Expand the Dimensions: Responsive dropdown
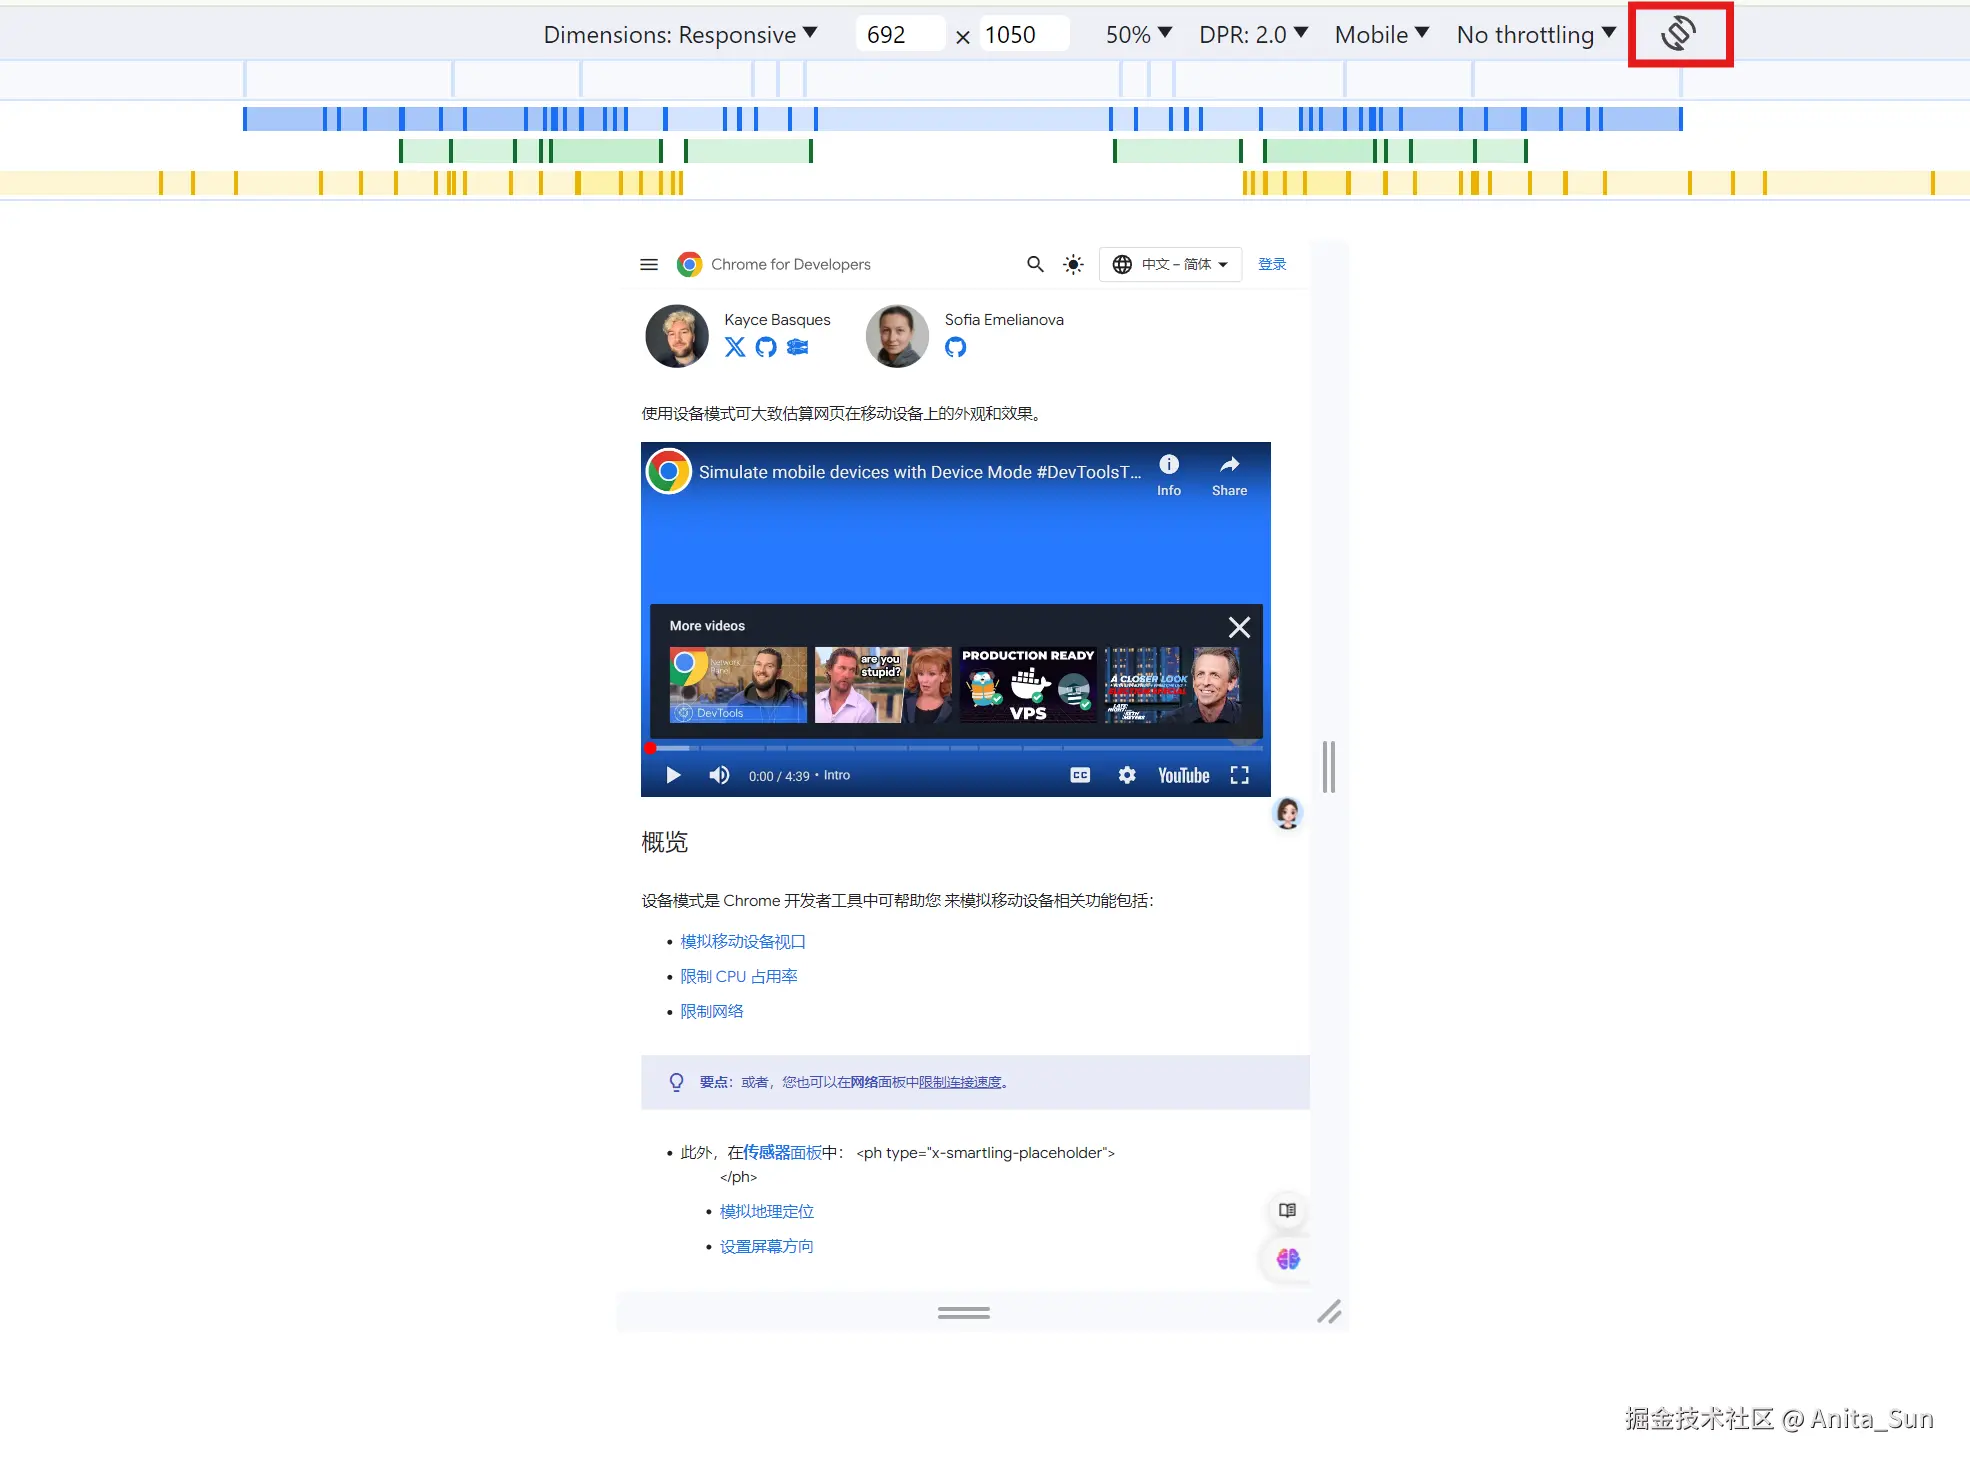1970x1468 pixels. pyautogui.click(x=680, y=35)
